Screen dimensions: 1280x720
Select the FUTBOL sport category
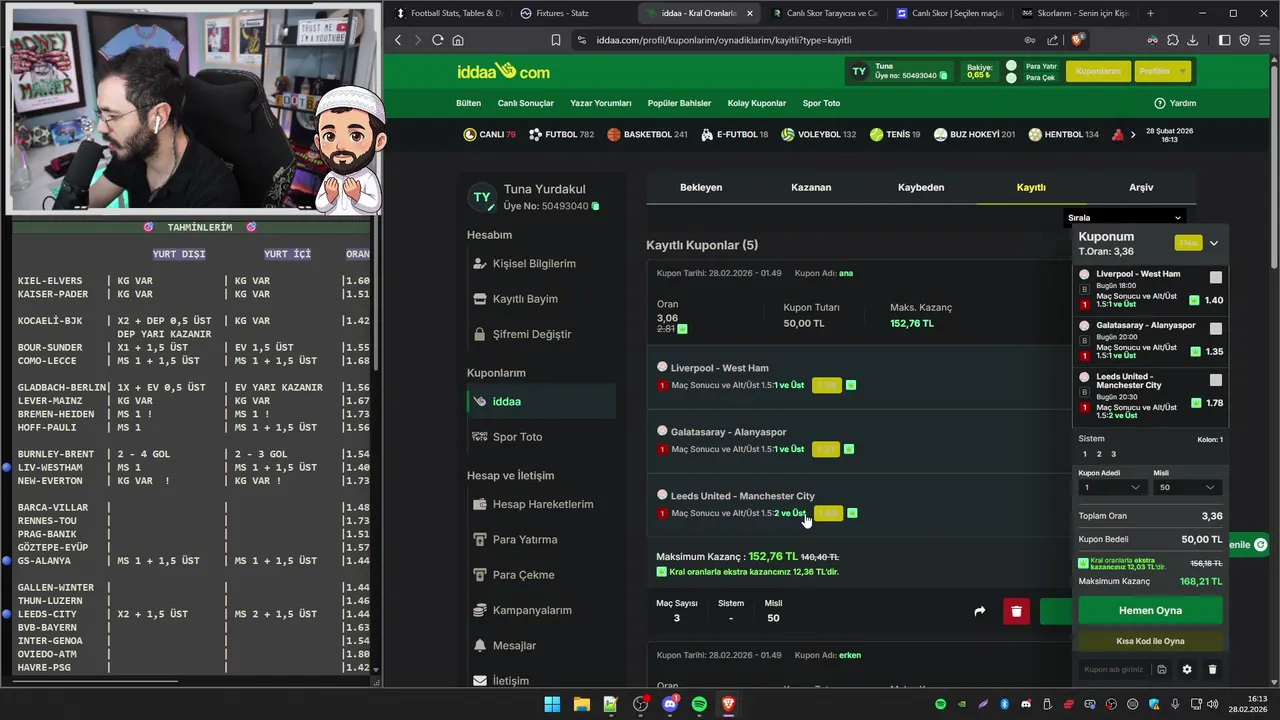pos(561,134)
